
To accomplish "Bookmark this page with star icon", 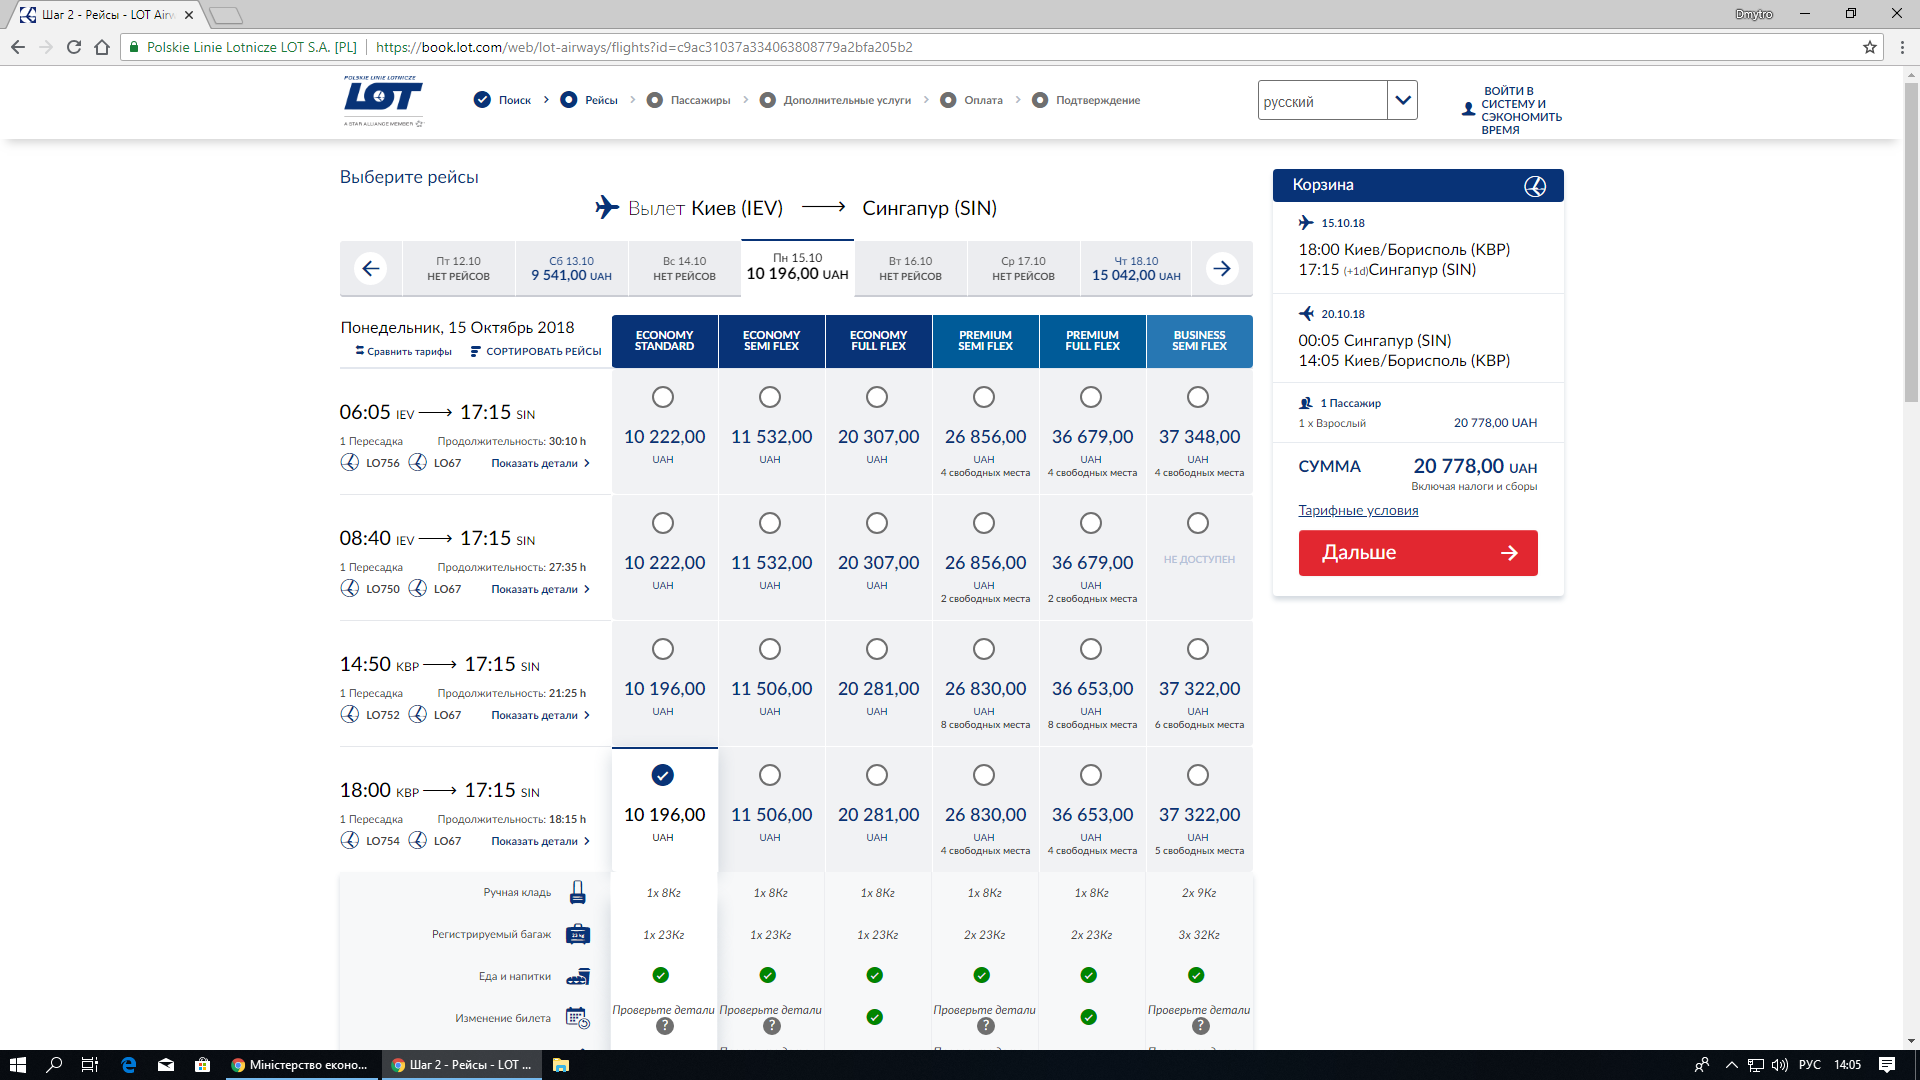I will click(1869, 47).
